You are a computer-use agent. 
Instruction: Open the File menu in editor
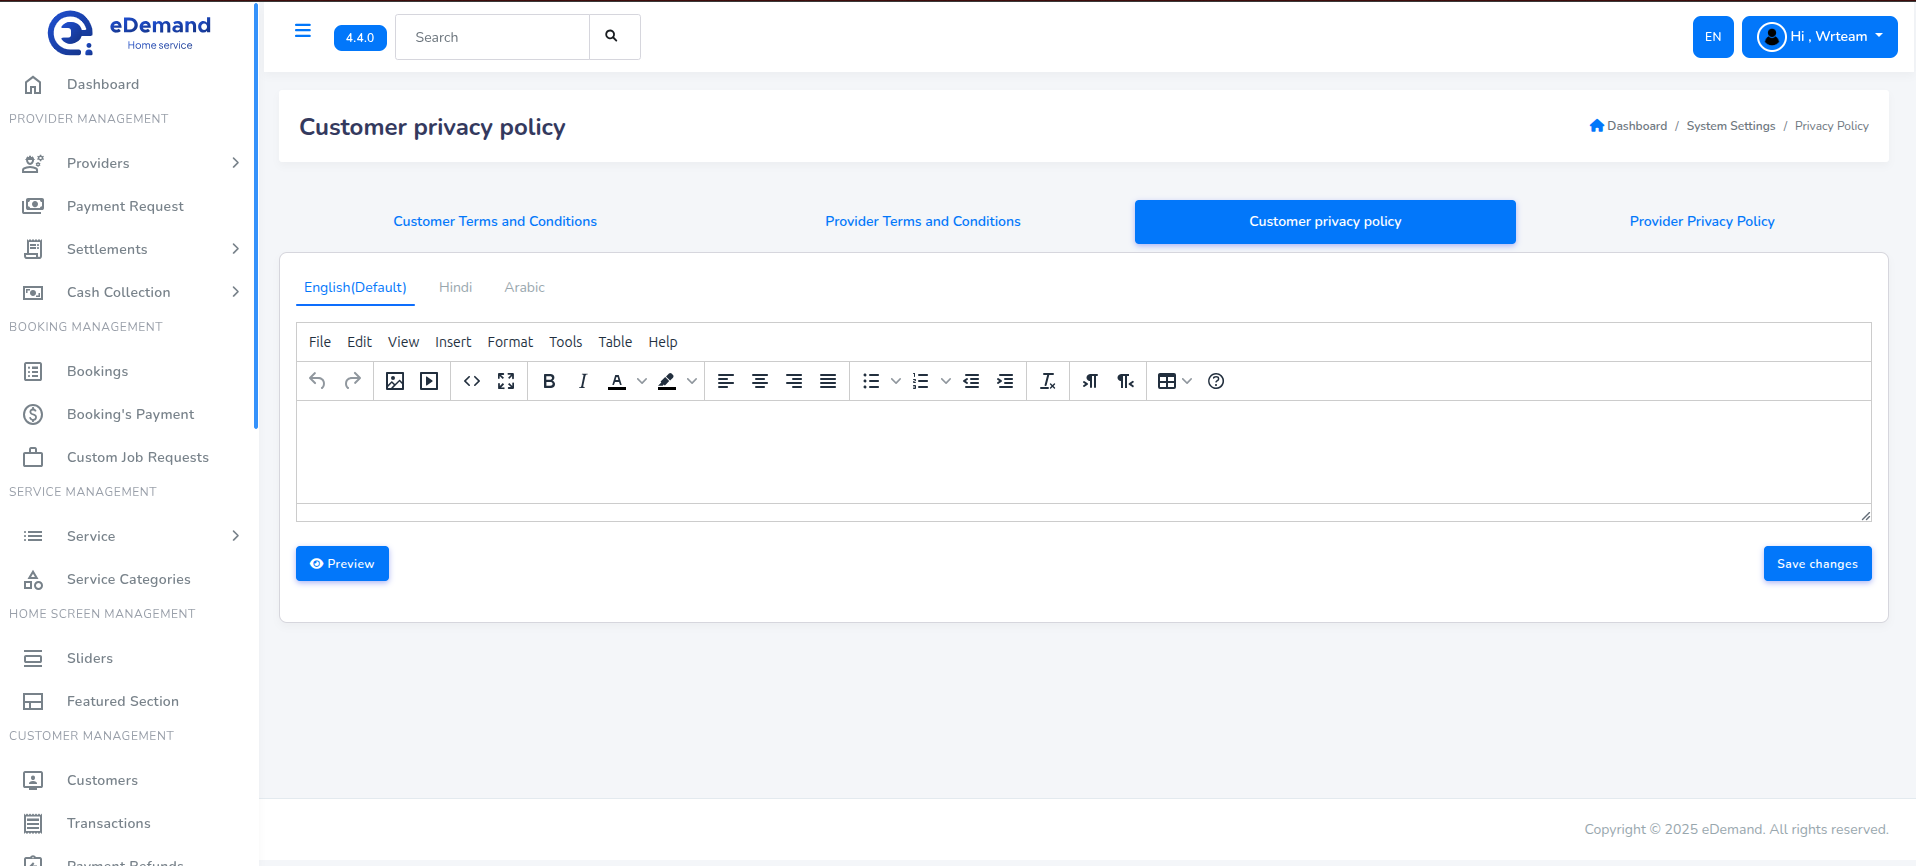coord(320,342)
